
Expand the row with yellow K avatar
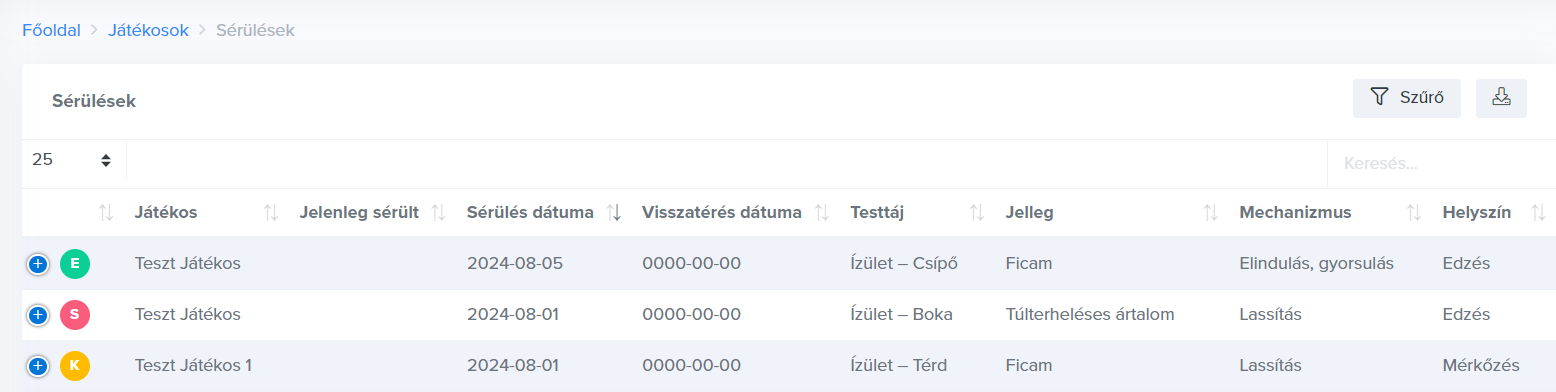[37, 365]
